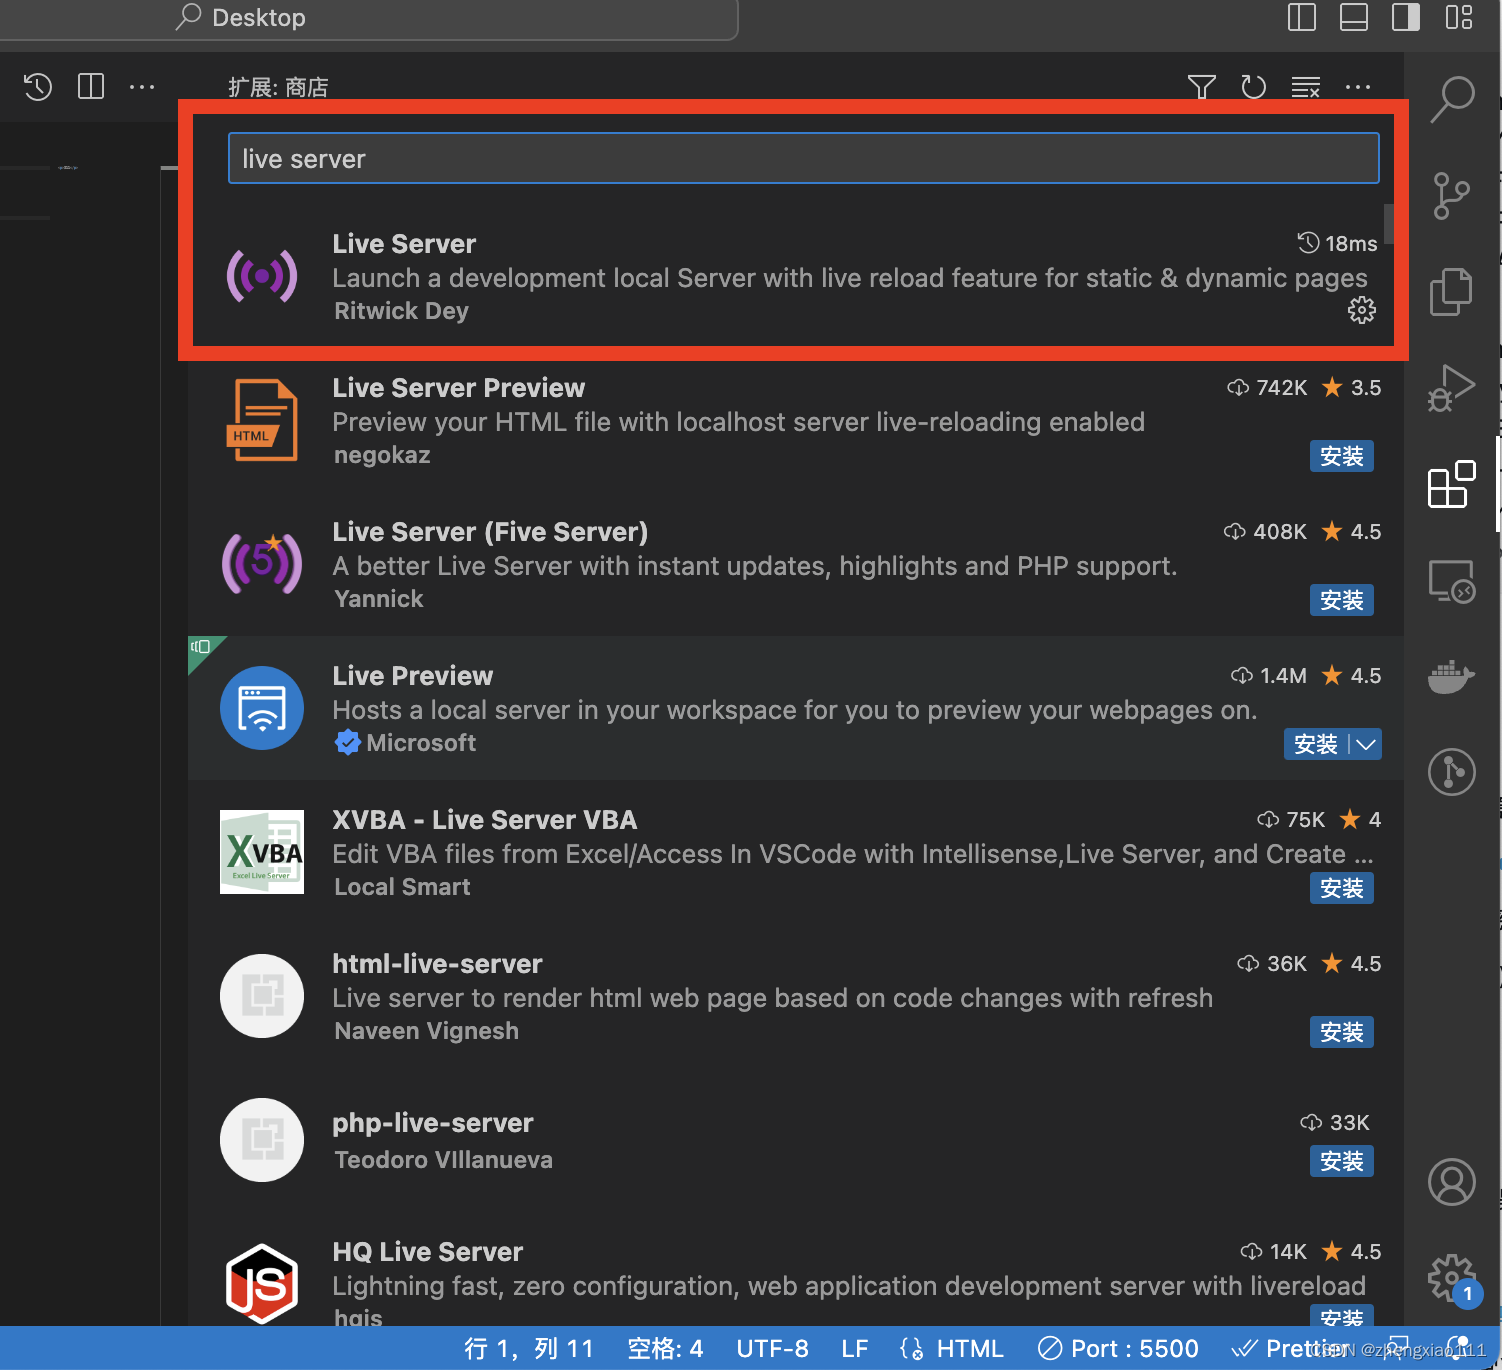Open the timeline history icon

pos(38,87)
